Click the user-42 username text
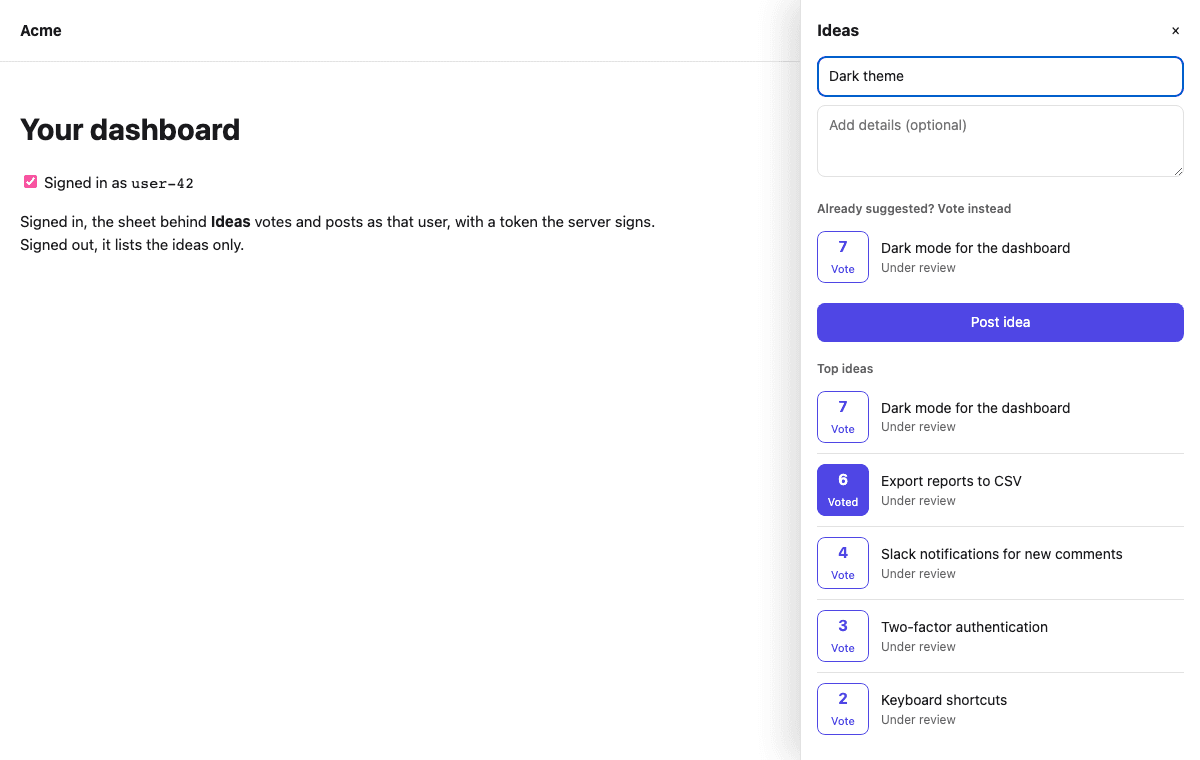Screen dimensions: 1200x760 click(163, 183)
